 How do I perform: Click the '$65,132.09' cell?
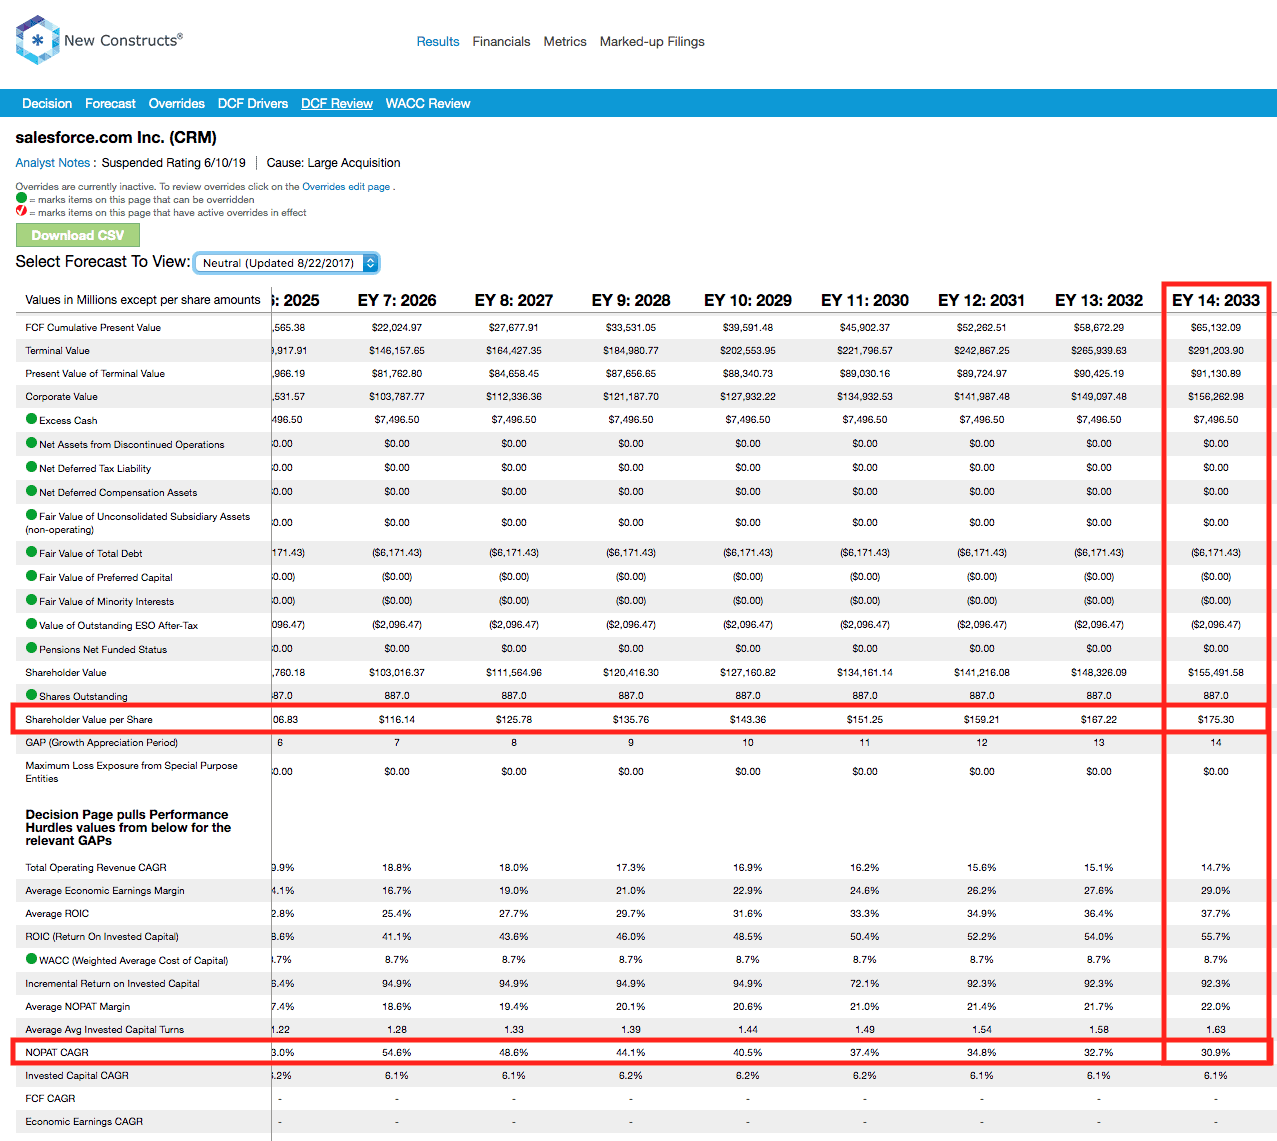point(1216,328)
